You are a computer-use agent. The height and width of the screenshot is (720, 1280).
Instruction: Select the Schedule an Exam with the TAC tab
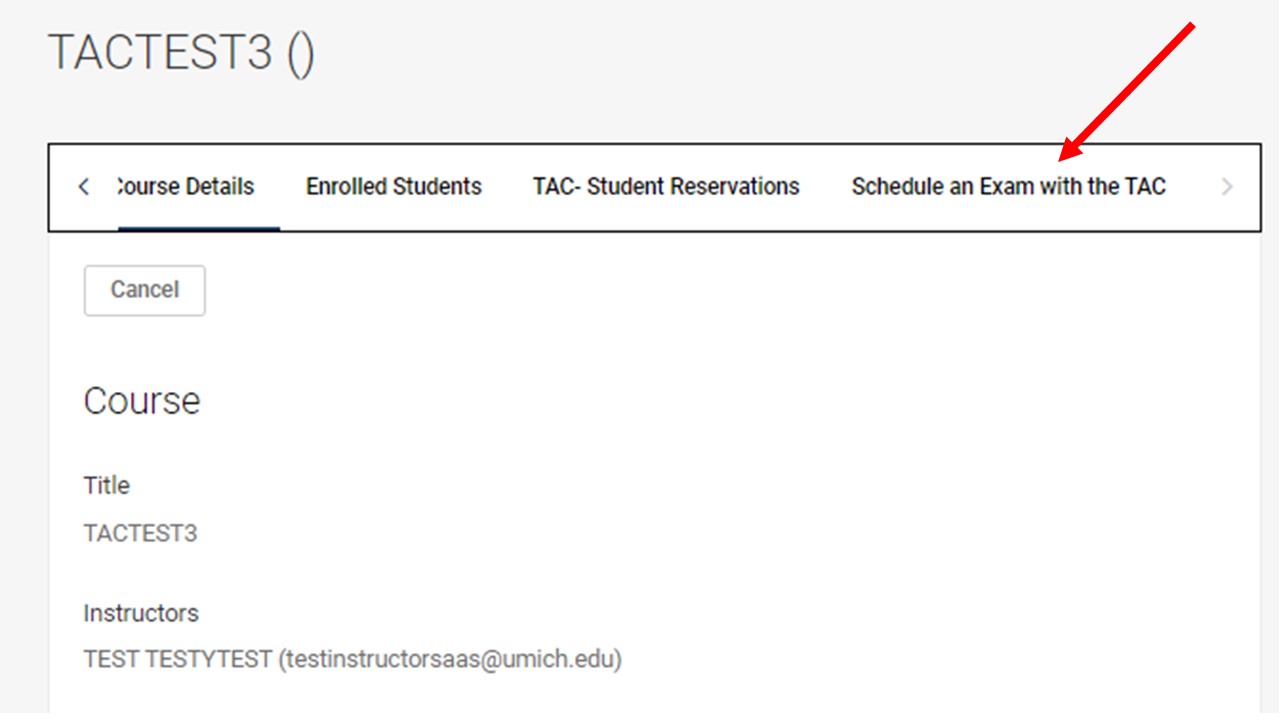pos(1007,186)
